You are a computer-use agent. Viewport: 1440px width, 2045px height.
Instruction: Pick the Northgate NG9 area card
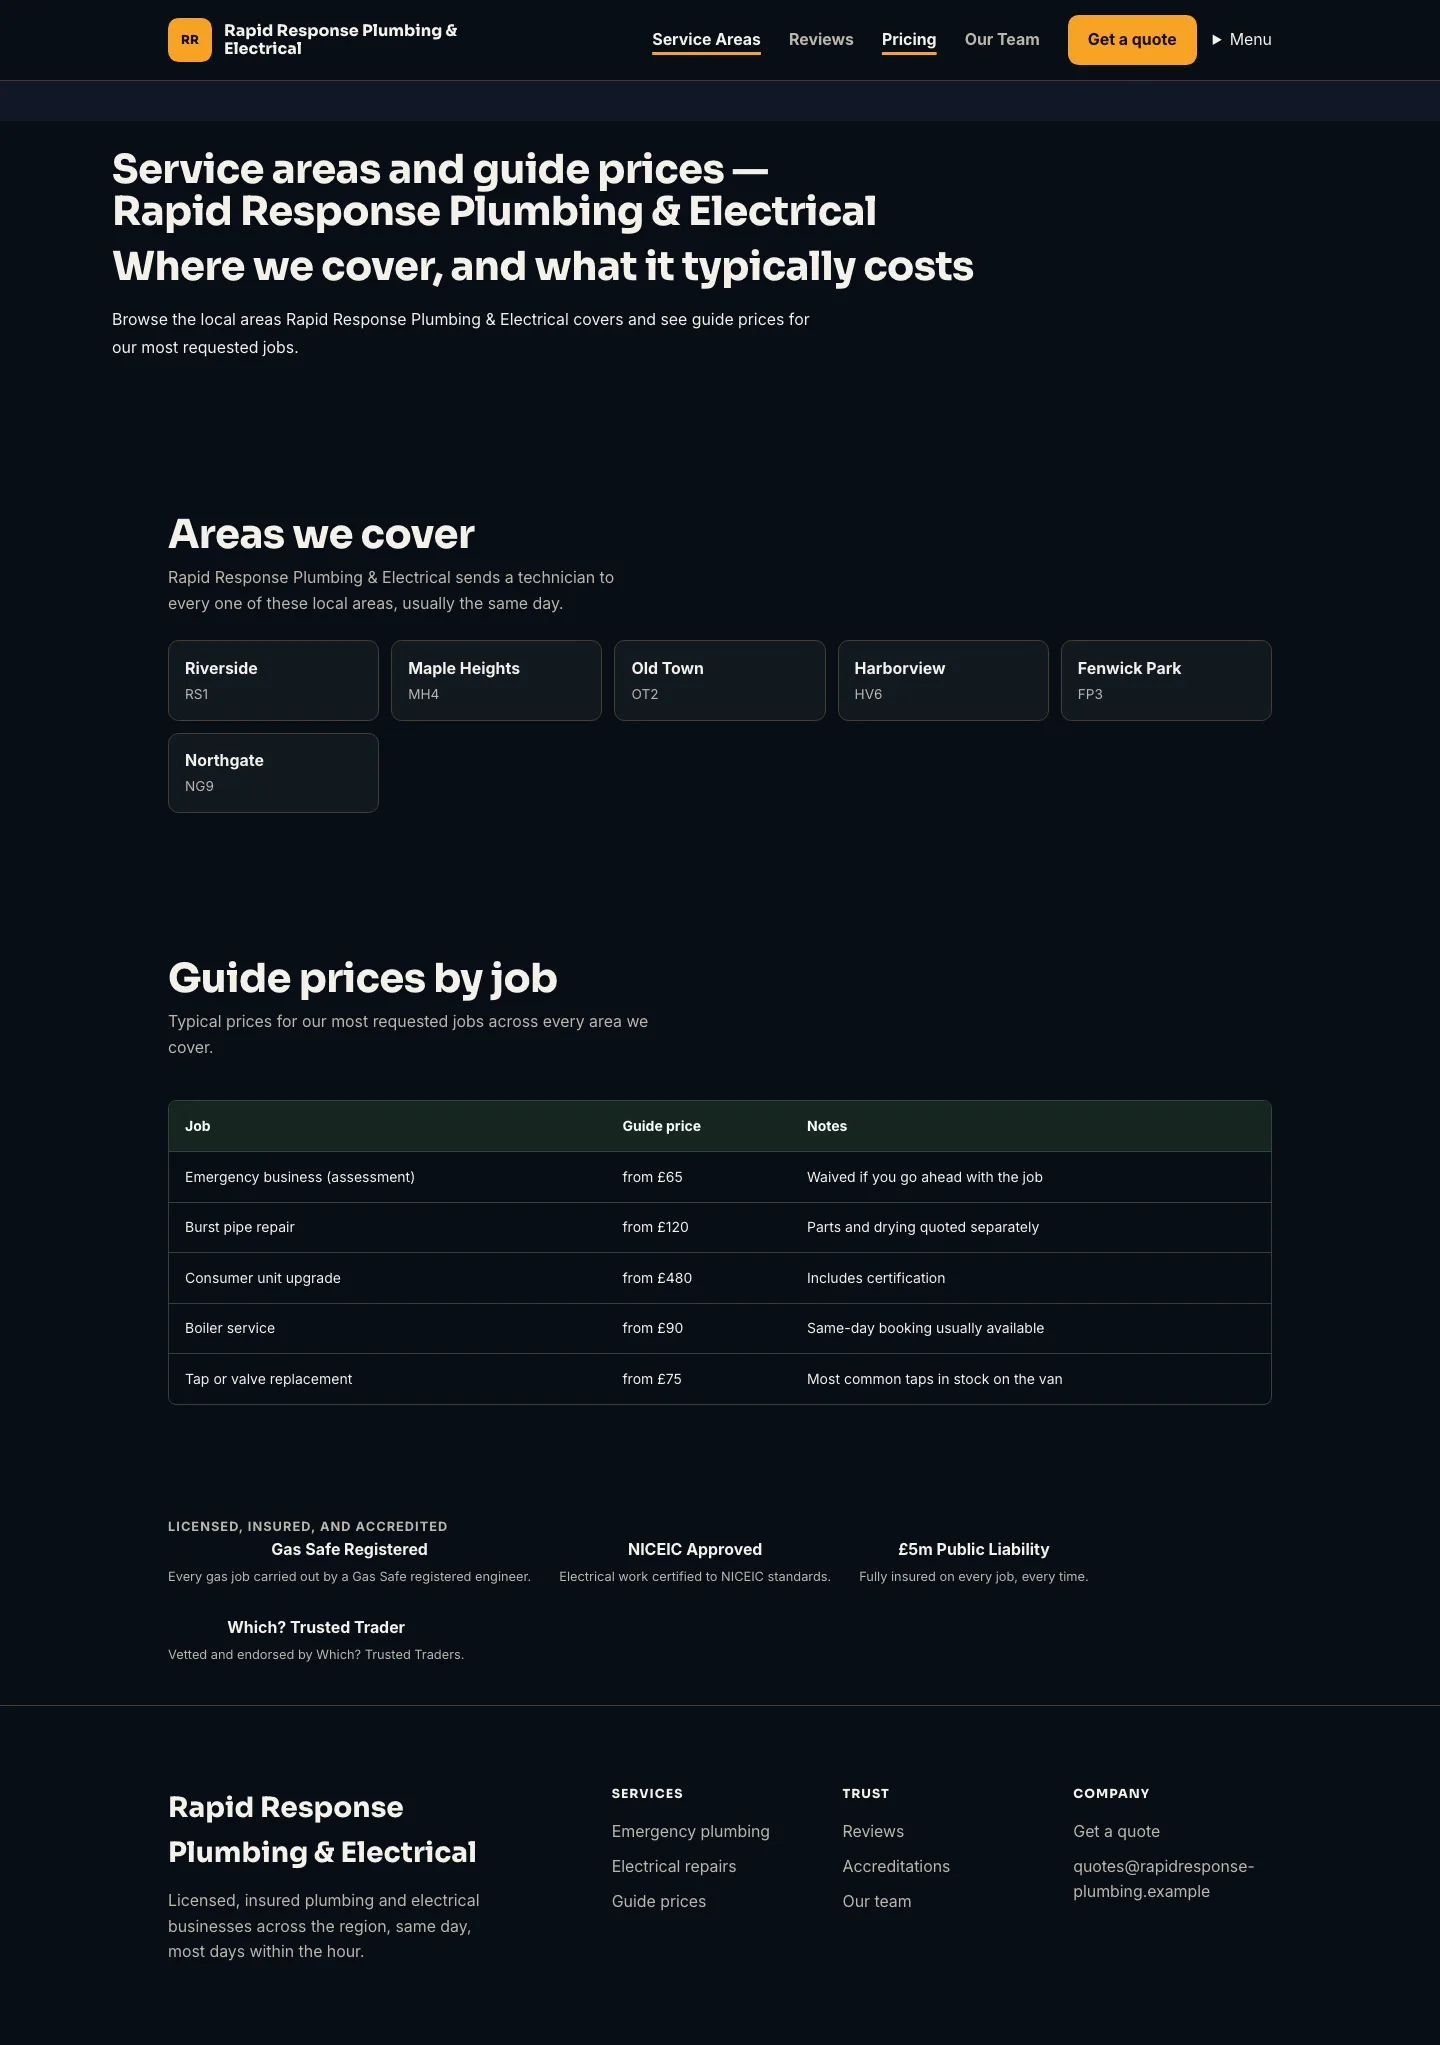pos(273,773)
